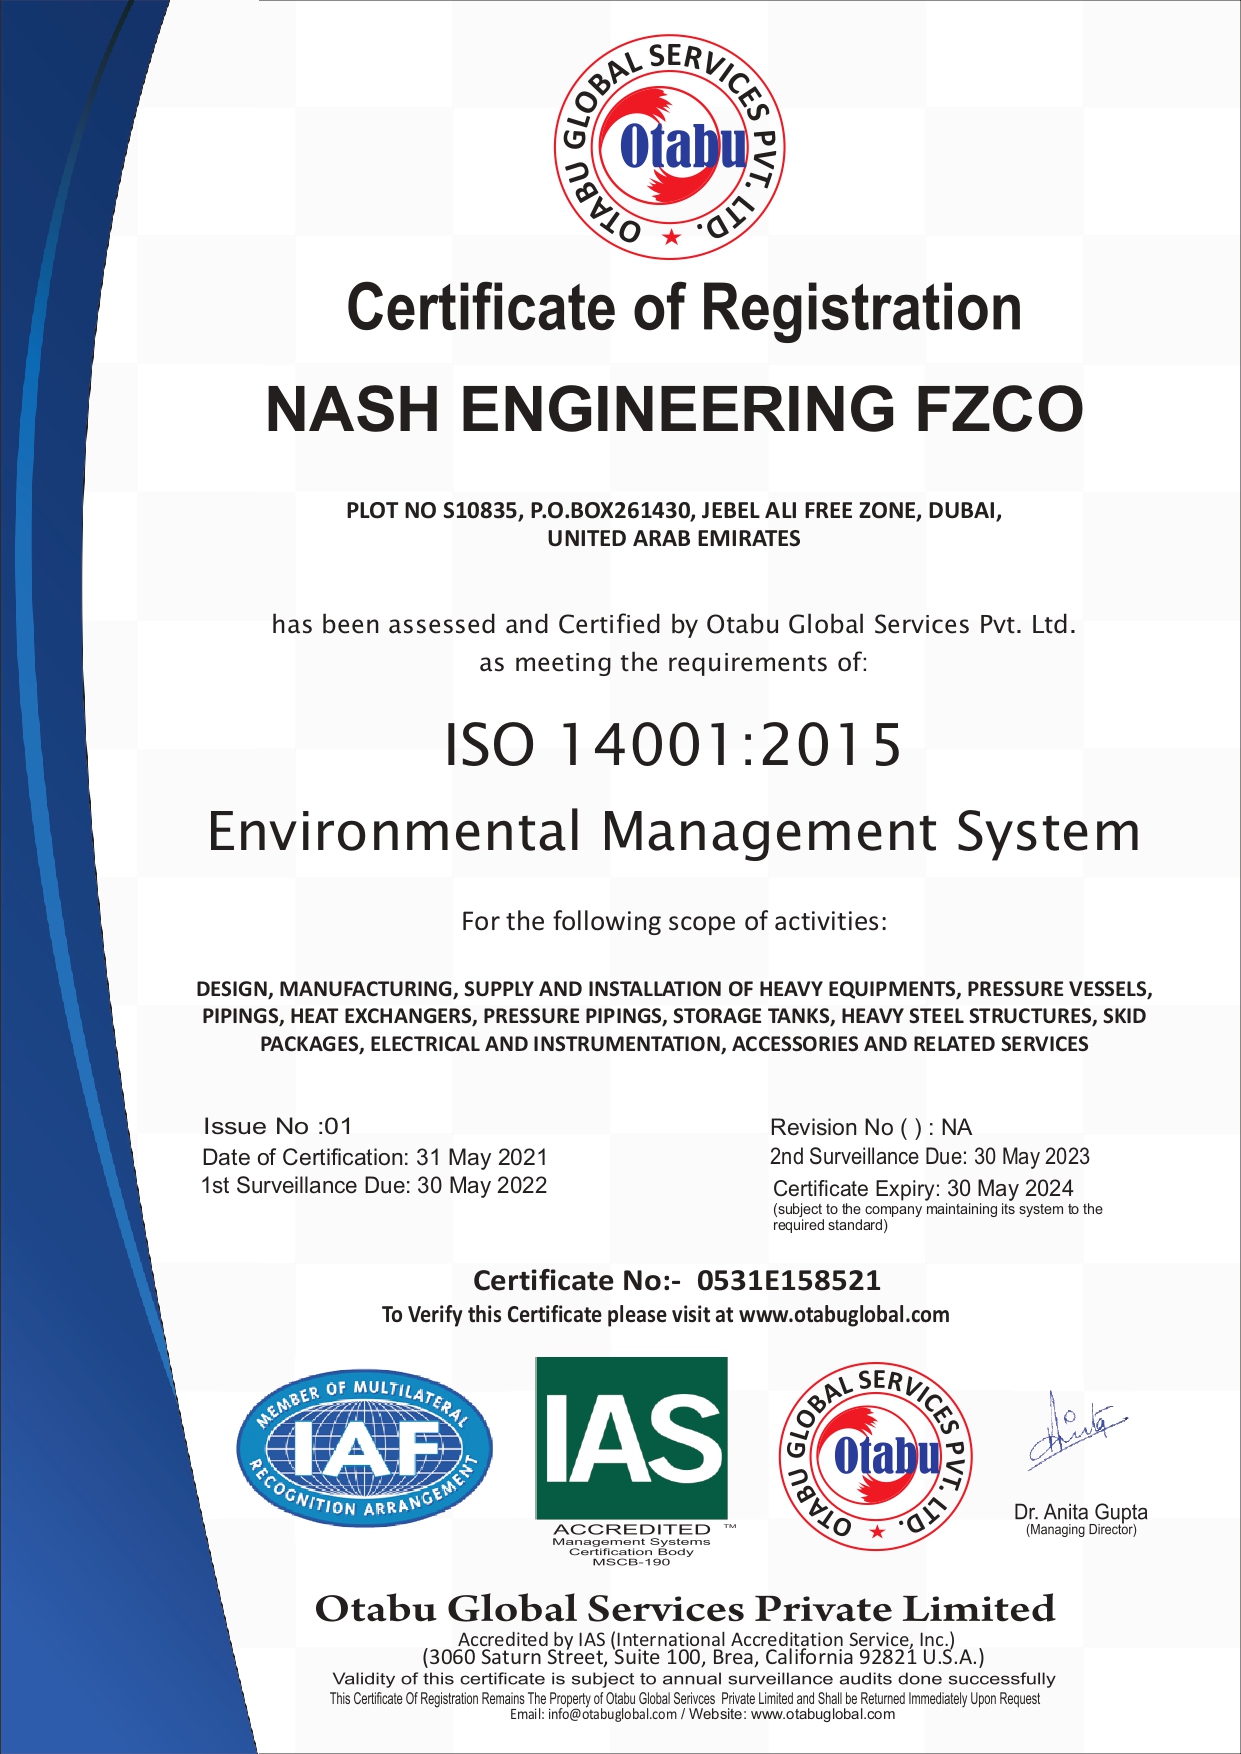Image resolution: width=1241 pixels, height=1754 pixels.
Task: Click the footer website www.otabuglobal.com
Action: (822, 1714)
